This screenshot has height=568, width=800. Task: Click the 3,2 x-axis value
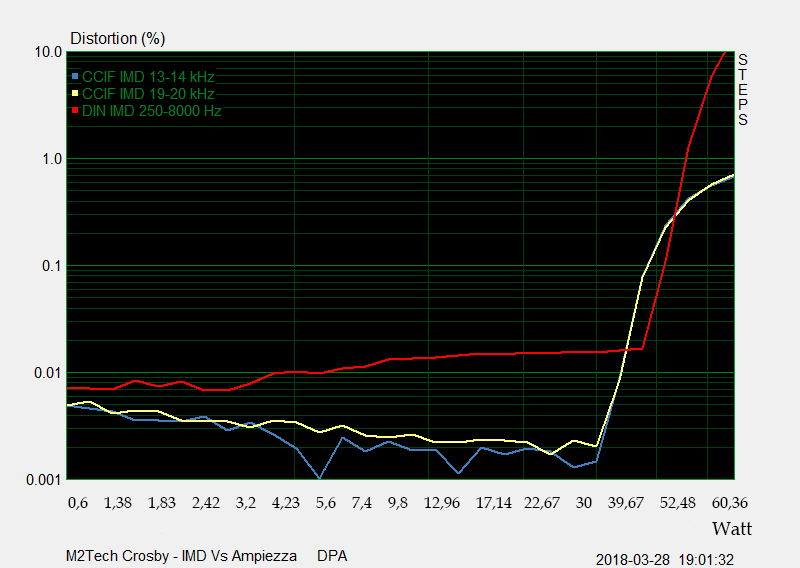(x=246, y=503)
